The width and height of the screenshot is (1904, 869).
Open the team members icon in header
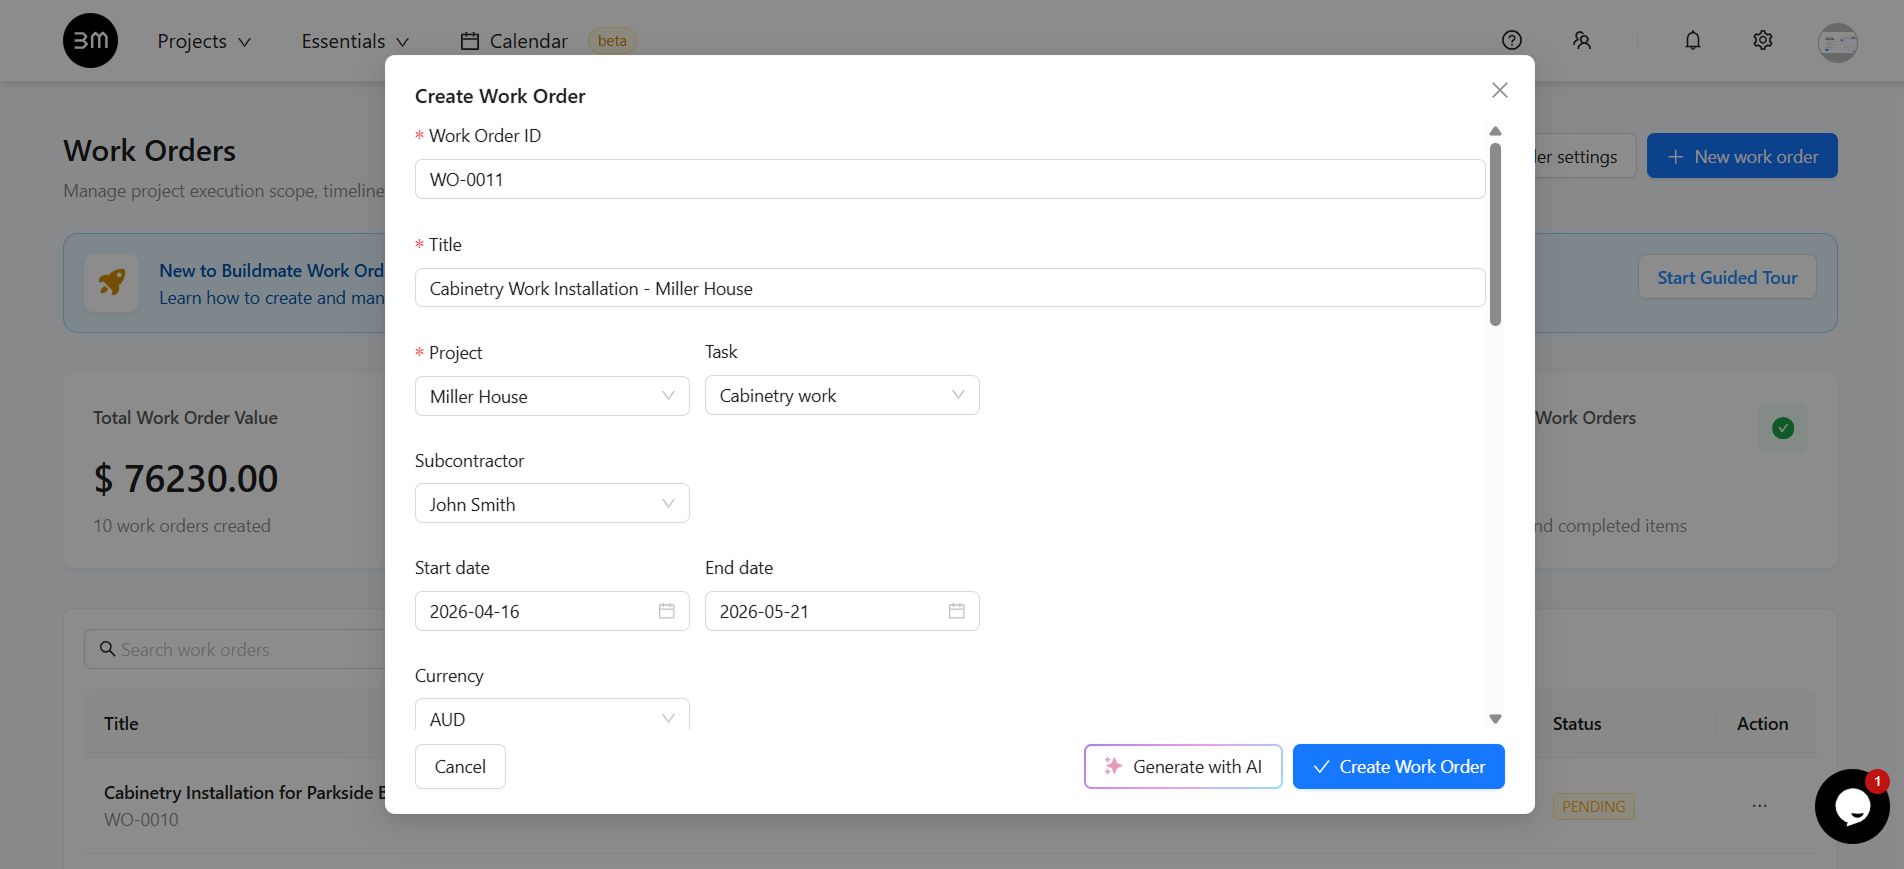tap(1582, 40)
